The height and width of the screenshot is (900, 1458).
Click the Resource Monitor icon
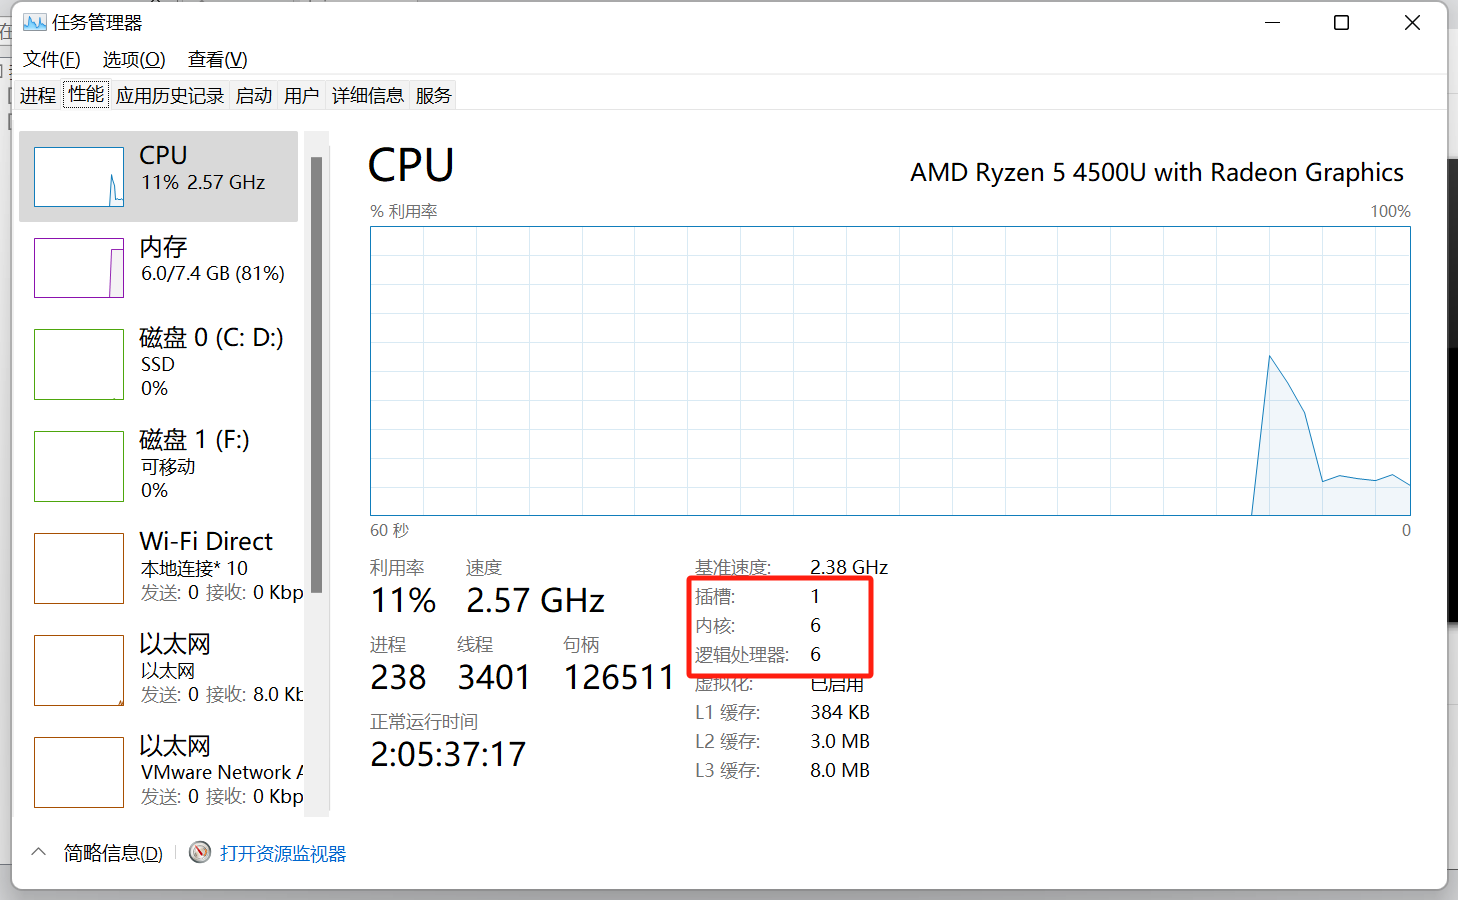(x=200, y=852)
